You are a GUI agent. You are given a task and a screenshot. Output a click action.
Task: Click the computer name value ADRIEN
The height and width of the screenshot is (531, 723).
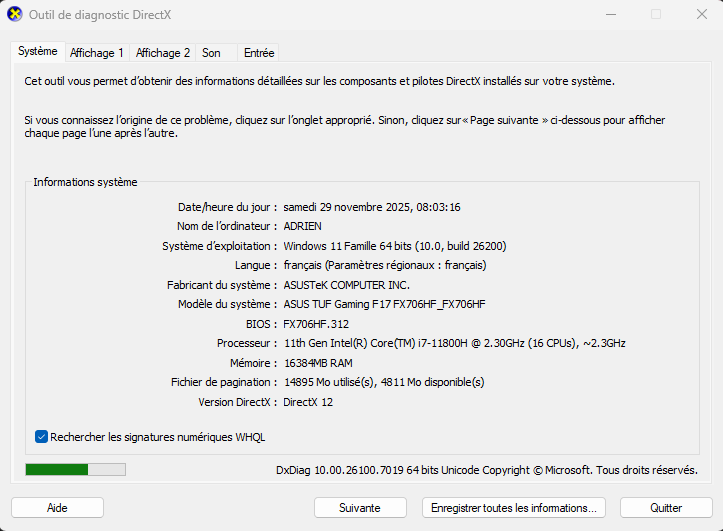[x=303, y=226]
